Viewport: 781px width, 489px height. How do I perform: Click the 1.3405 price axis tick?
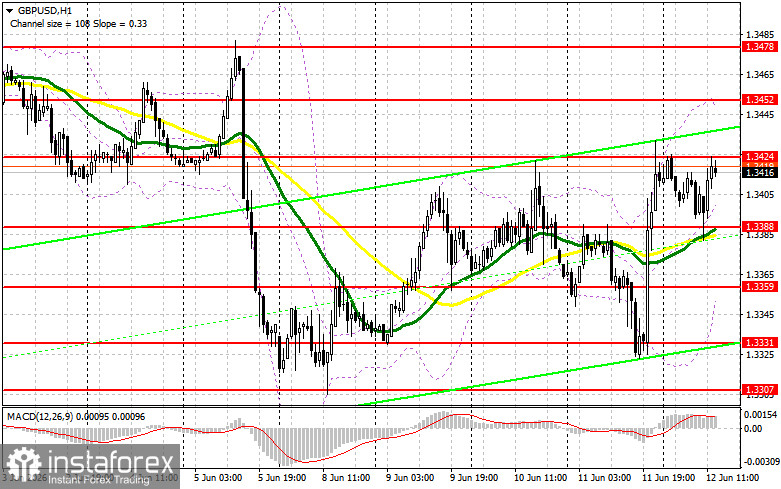[x=760, y=195]
